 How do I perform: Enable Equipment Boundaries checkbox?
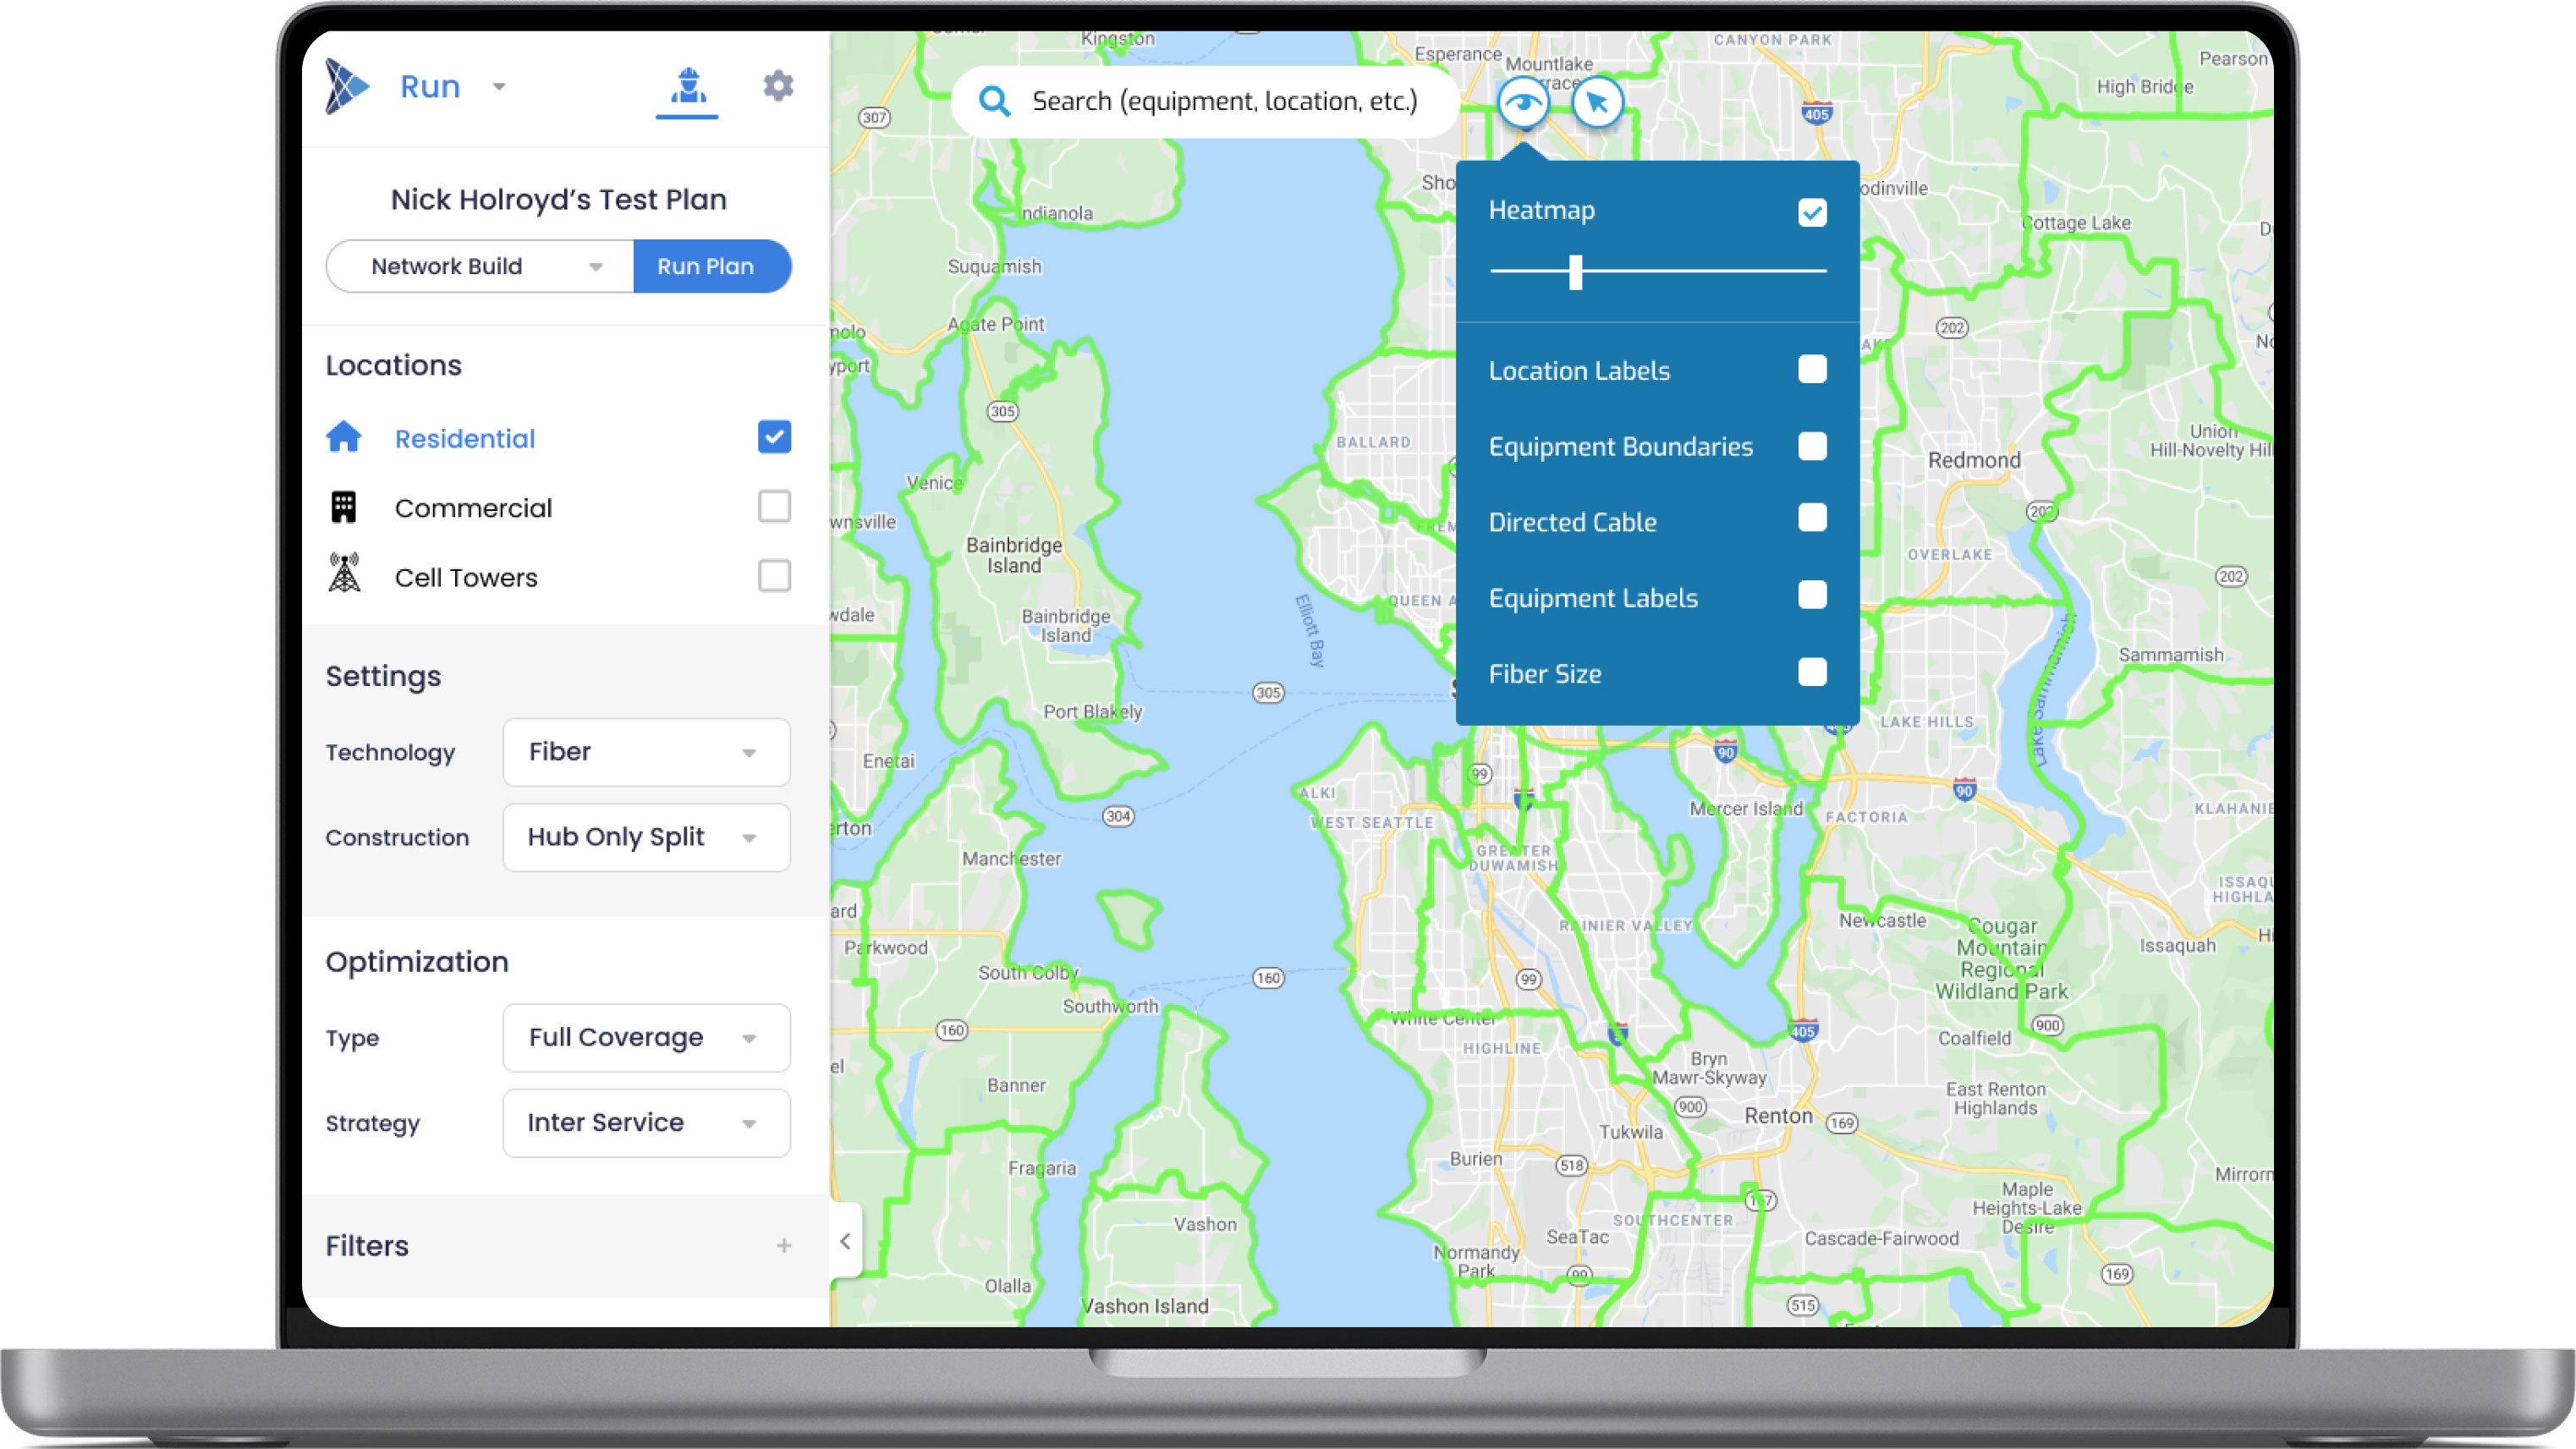1812,445
